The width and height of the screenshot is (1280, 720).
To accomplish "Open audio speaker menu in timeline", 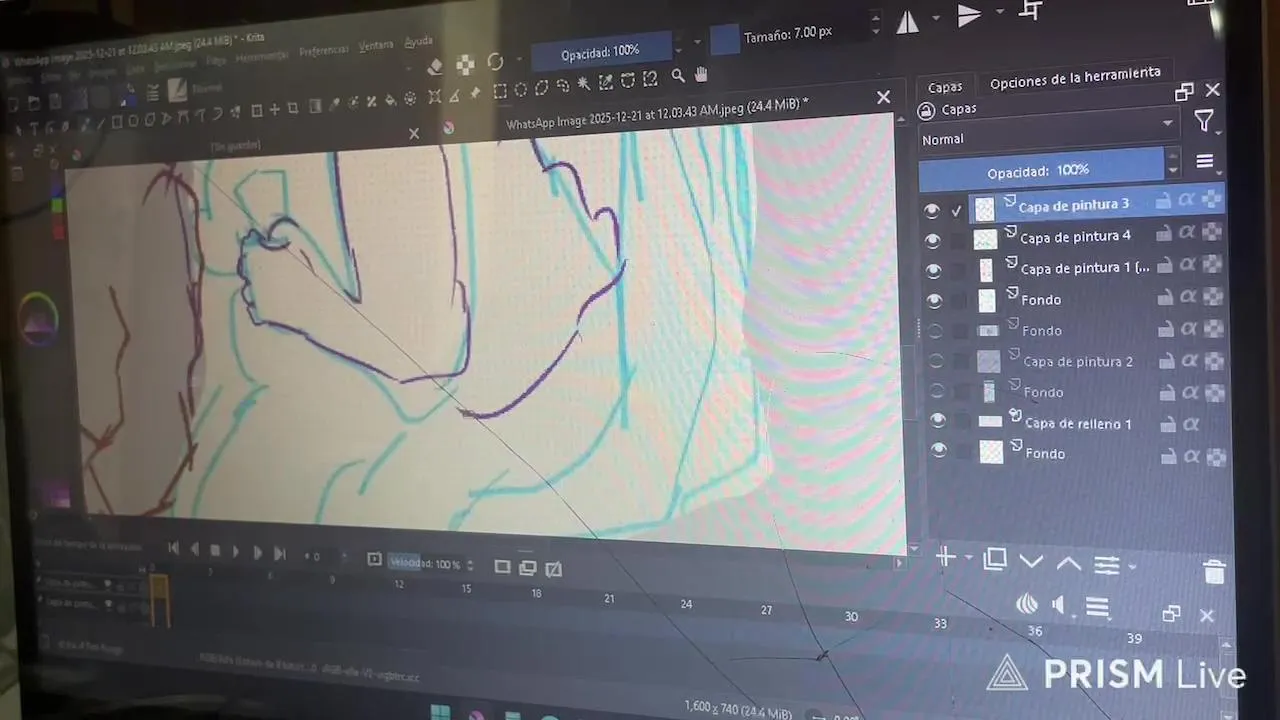I will 1059,605.
